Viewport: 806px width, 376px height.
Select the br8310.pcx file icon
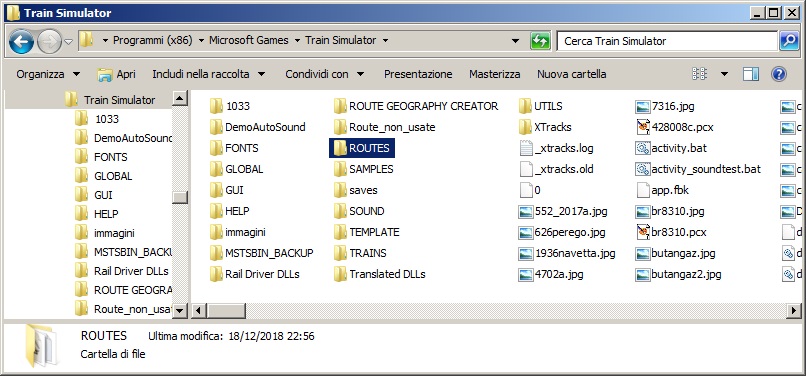(643, 232)
